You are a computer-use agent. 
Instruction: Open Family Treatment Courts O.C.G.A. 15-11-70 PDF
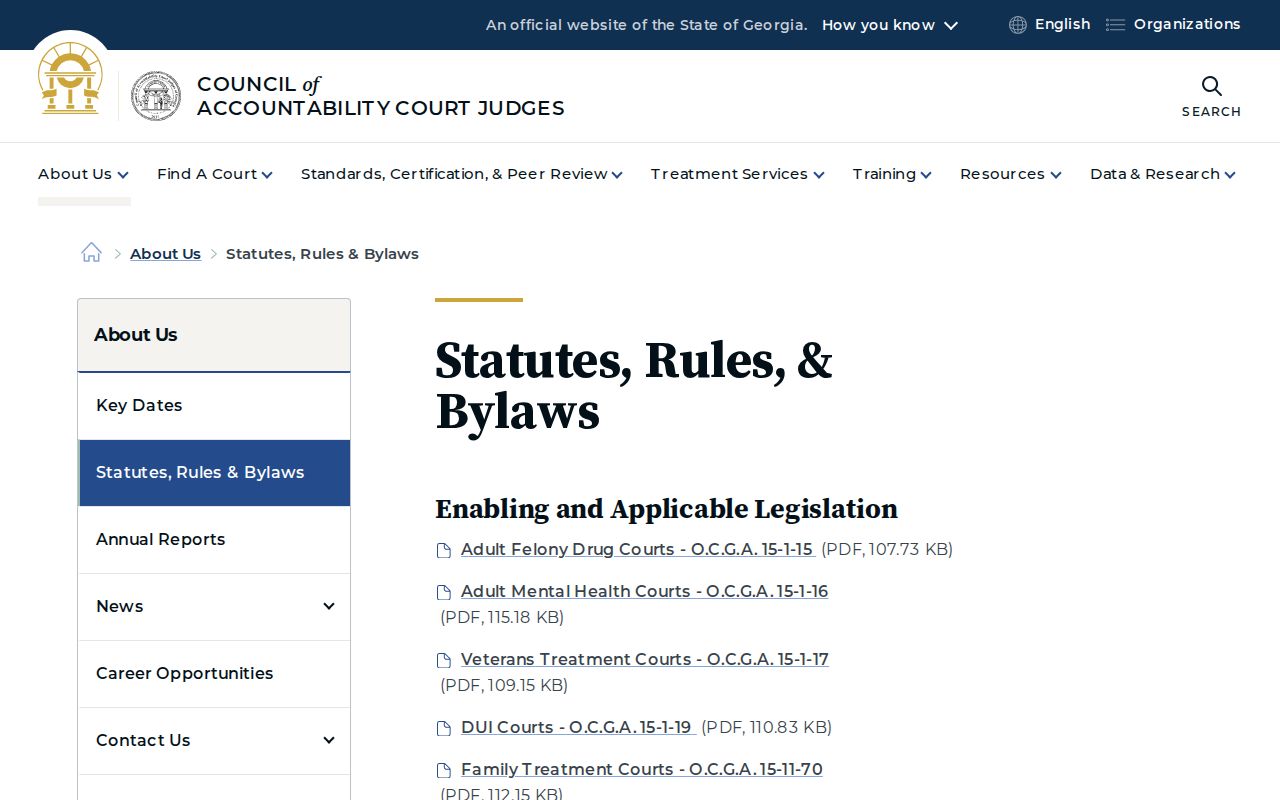click(642, 769)
